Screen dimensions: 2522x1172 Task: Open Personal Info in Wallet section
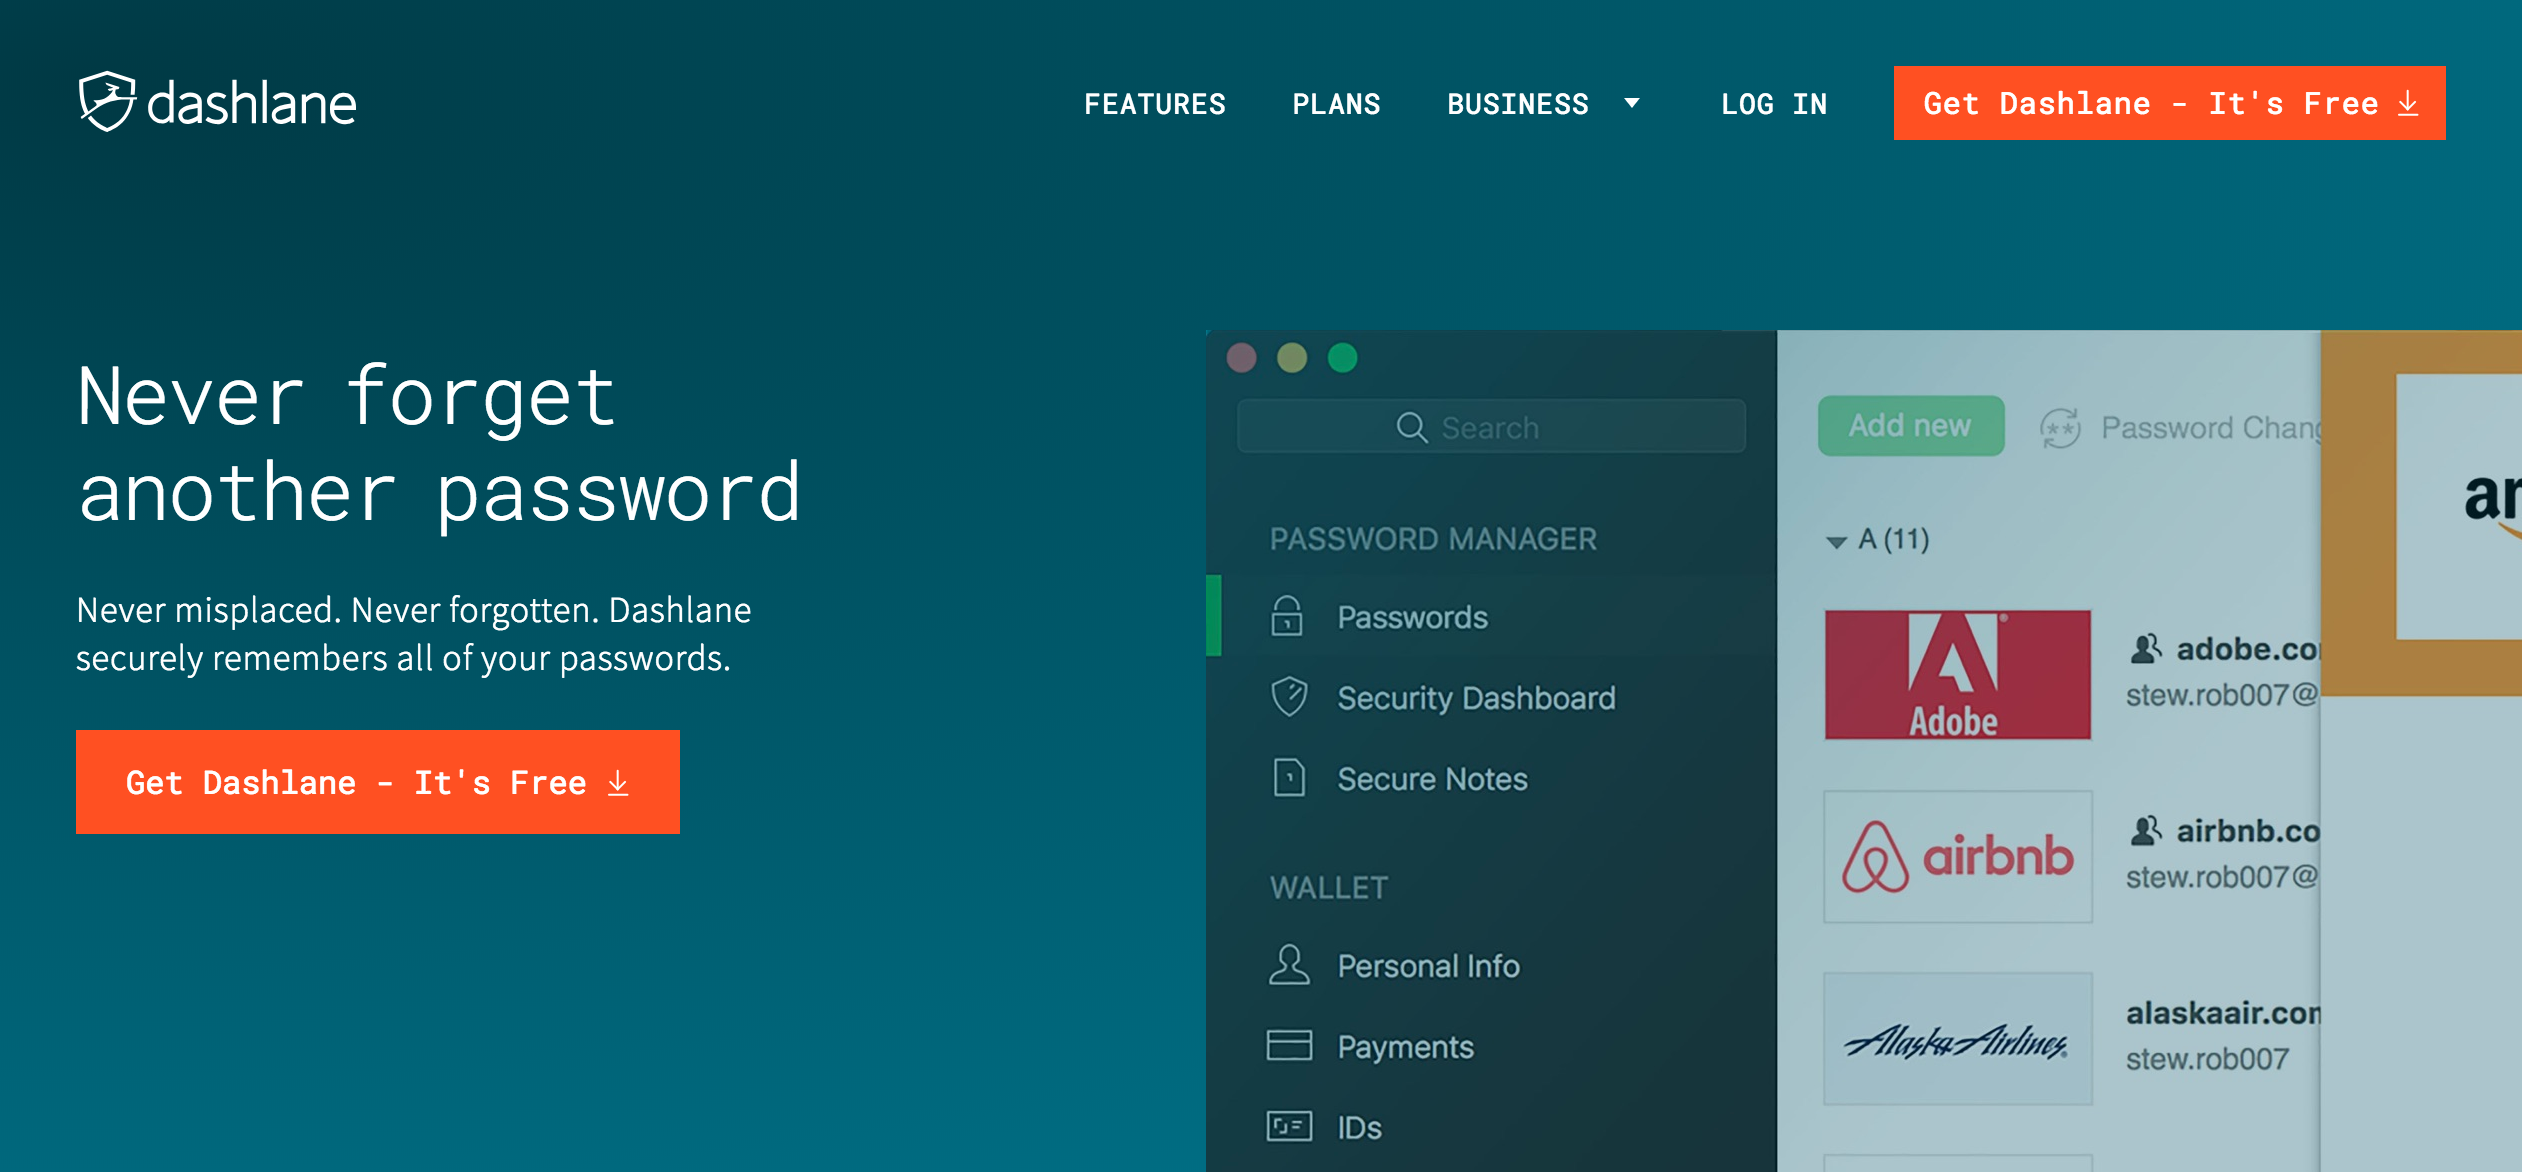(x=1428, y=966)
